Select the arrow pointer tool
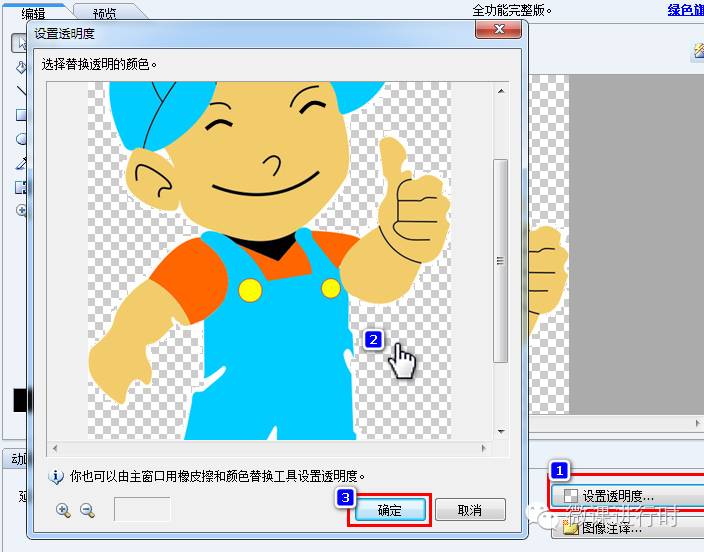The width and height of the screenshot is (704, 552). click(21, 43)
